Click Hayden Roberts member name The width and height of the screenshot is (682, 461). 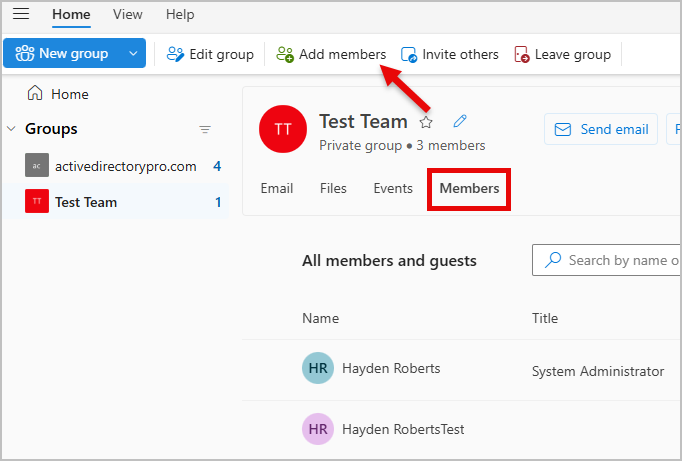(391, 368)
